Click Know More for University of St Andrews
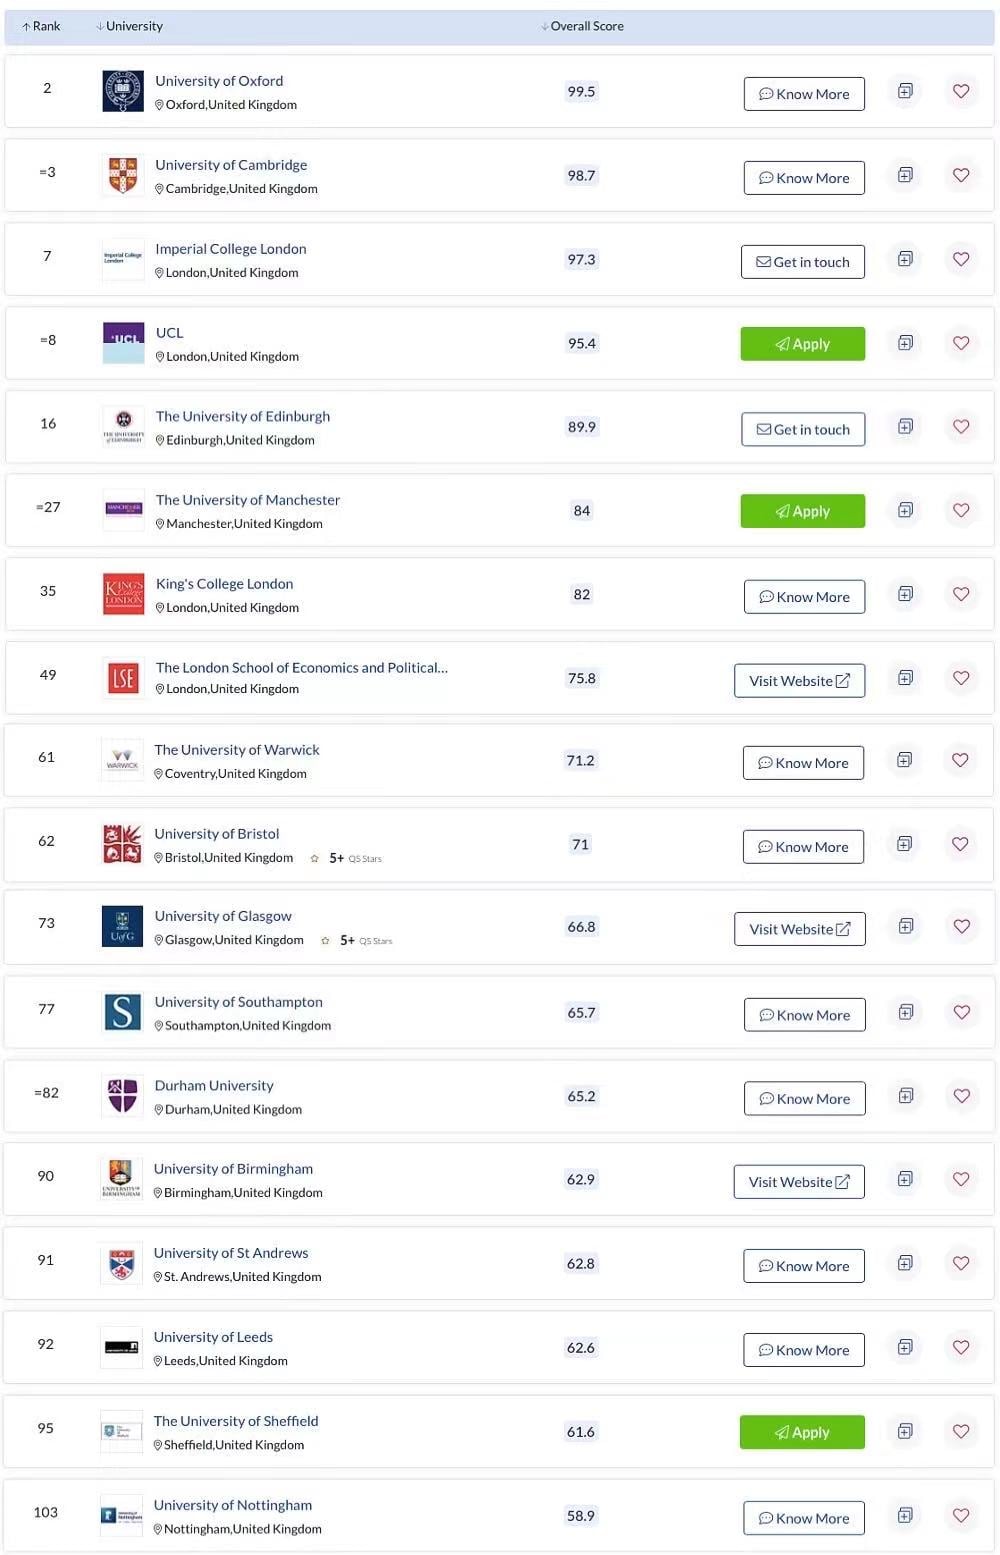The image size is (1000, 1555). [804, 1266]
